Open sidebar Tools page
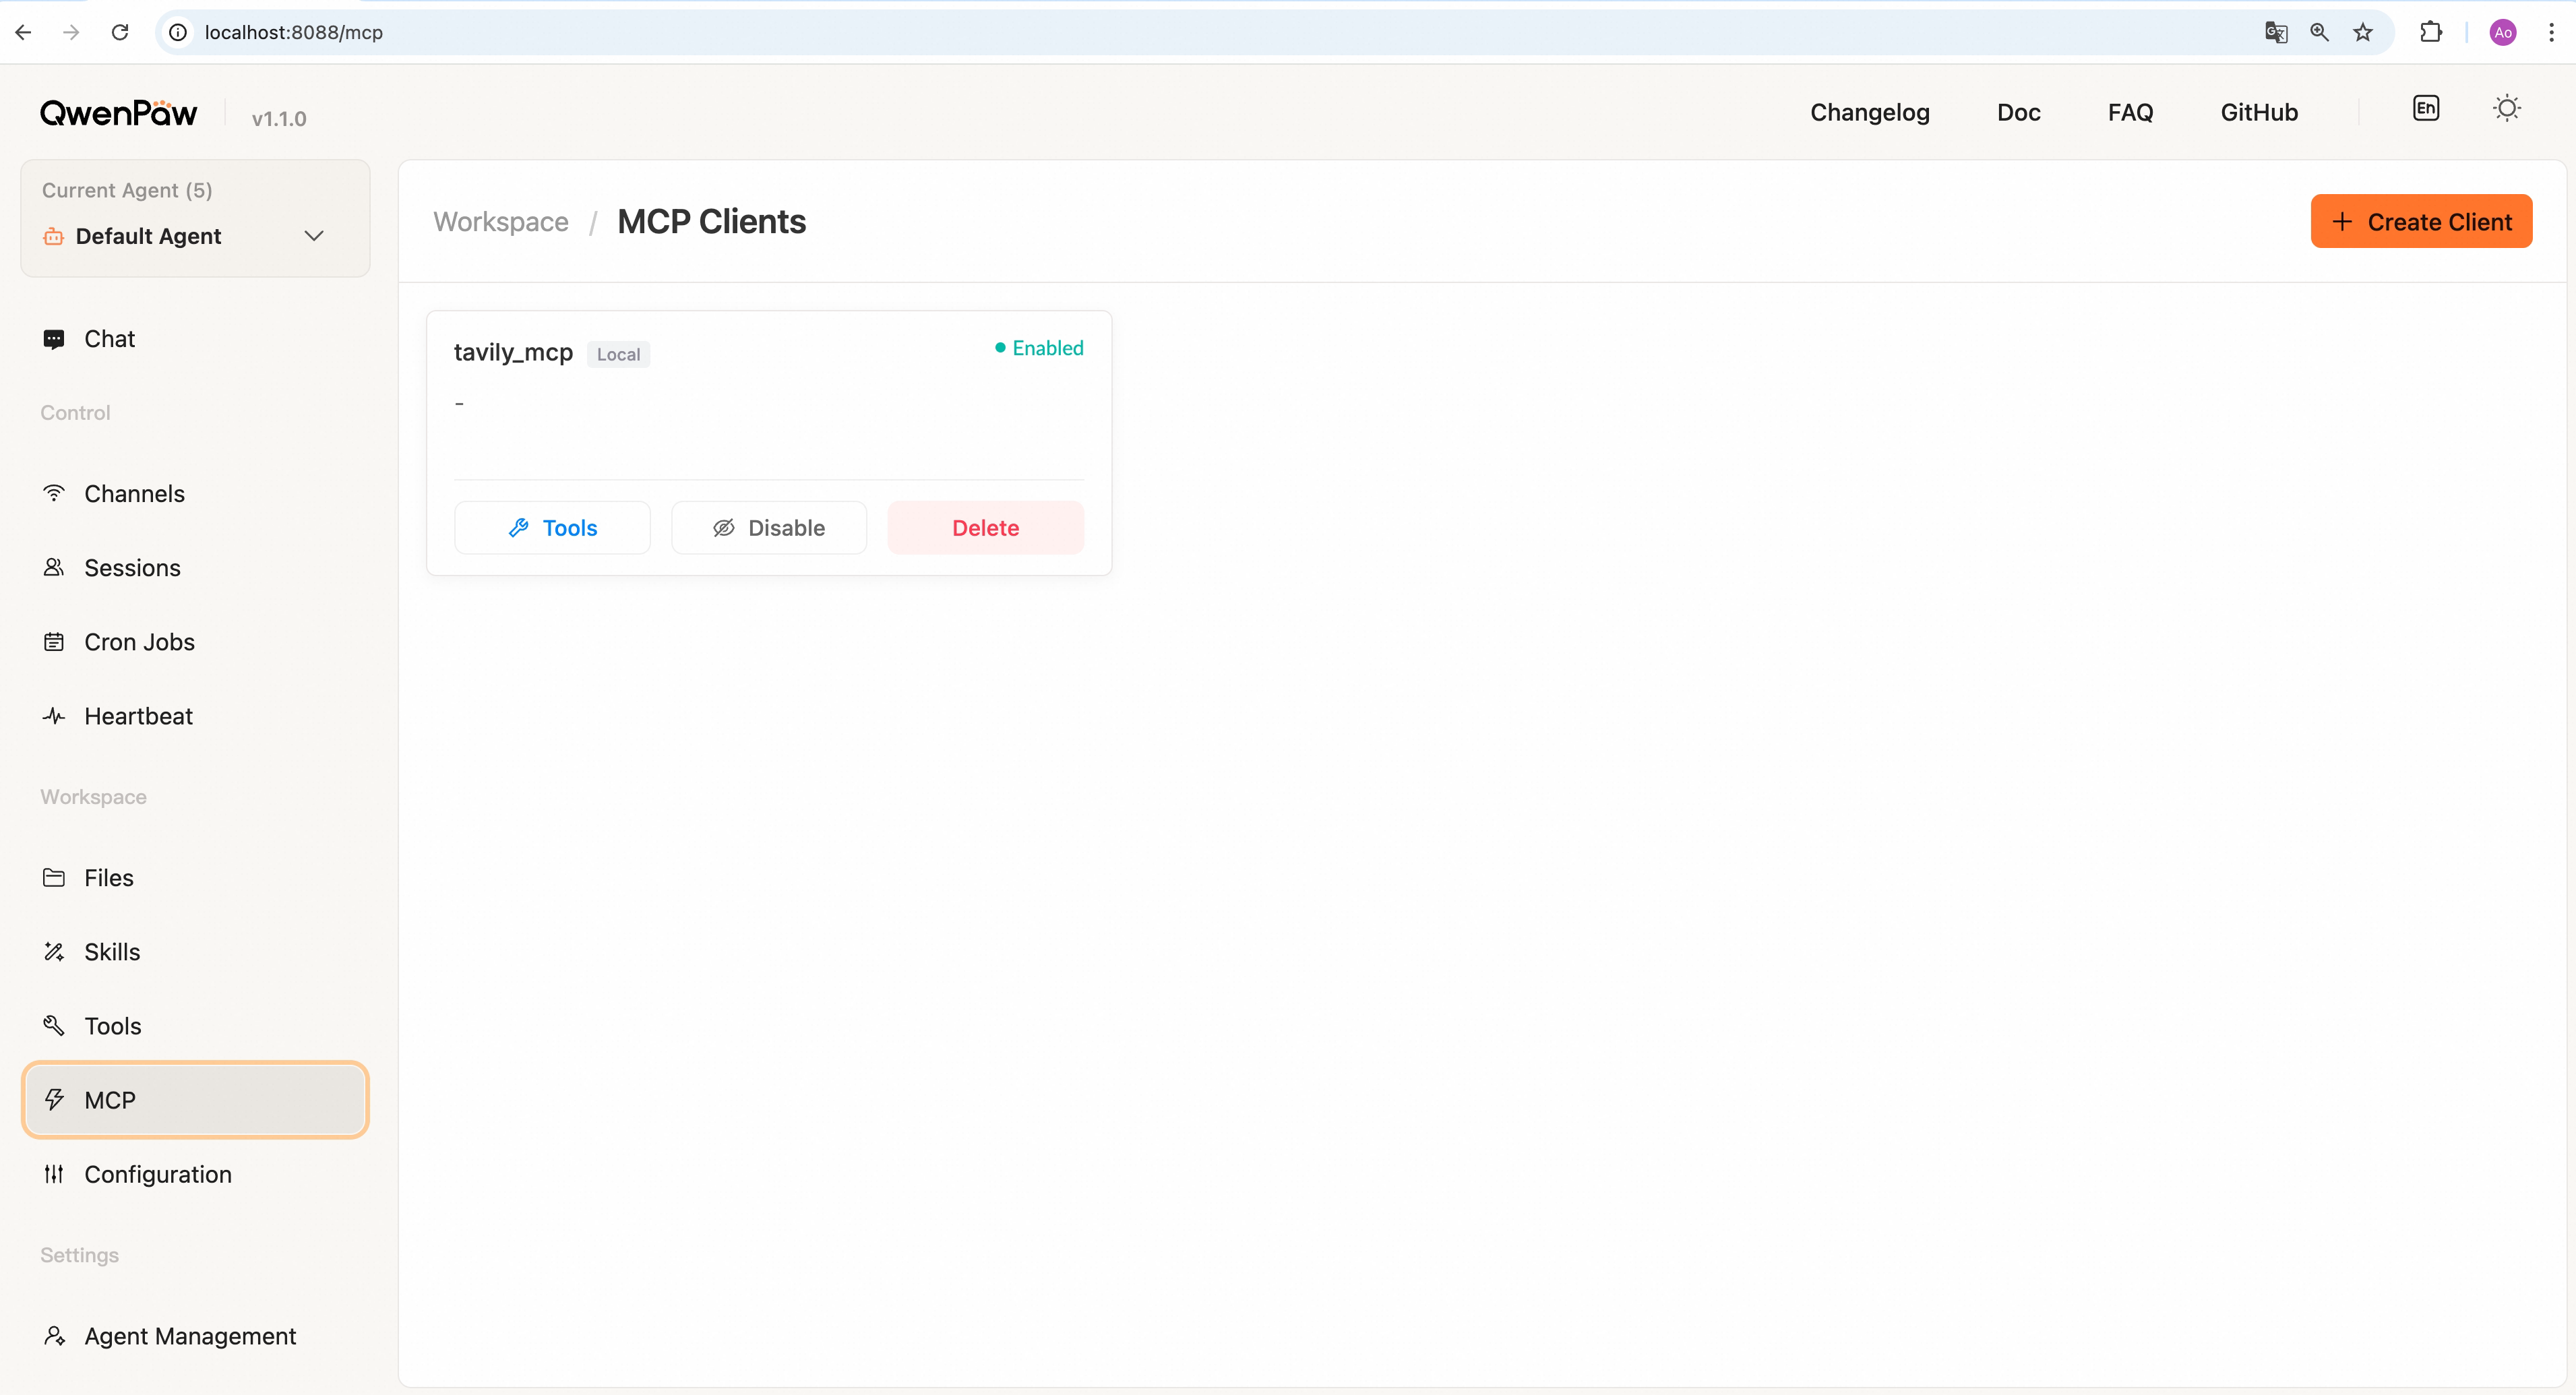 (x=112, y=1026)
